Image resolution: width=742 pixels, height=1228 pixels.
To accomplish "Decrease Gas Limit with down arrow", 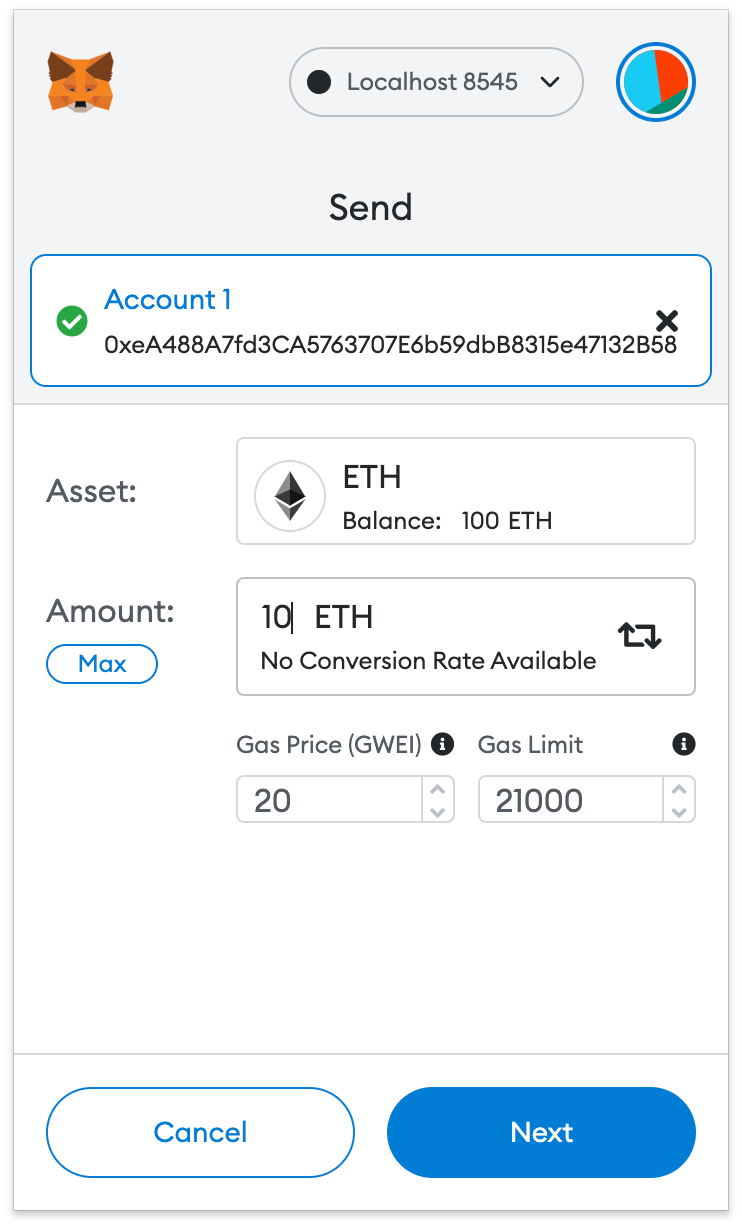I will [679, 811].
